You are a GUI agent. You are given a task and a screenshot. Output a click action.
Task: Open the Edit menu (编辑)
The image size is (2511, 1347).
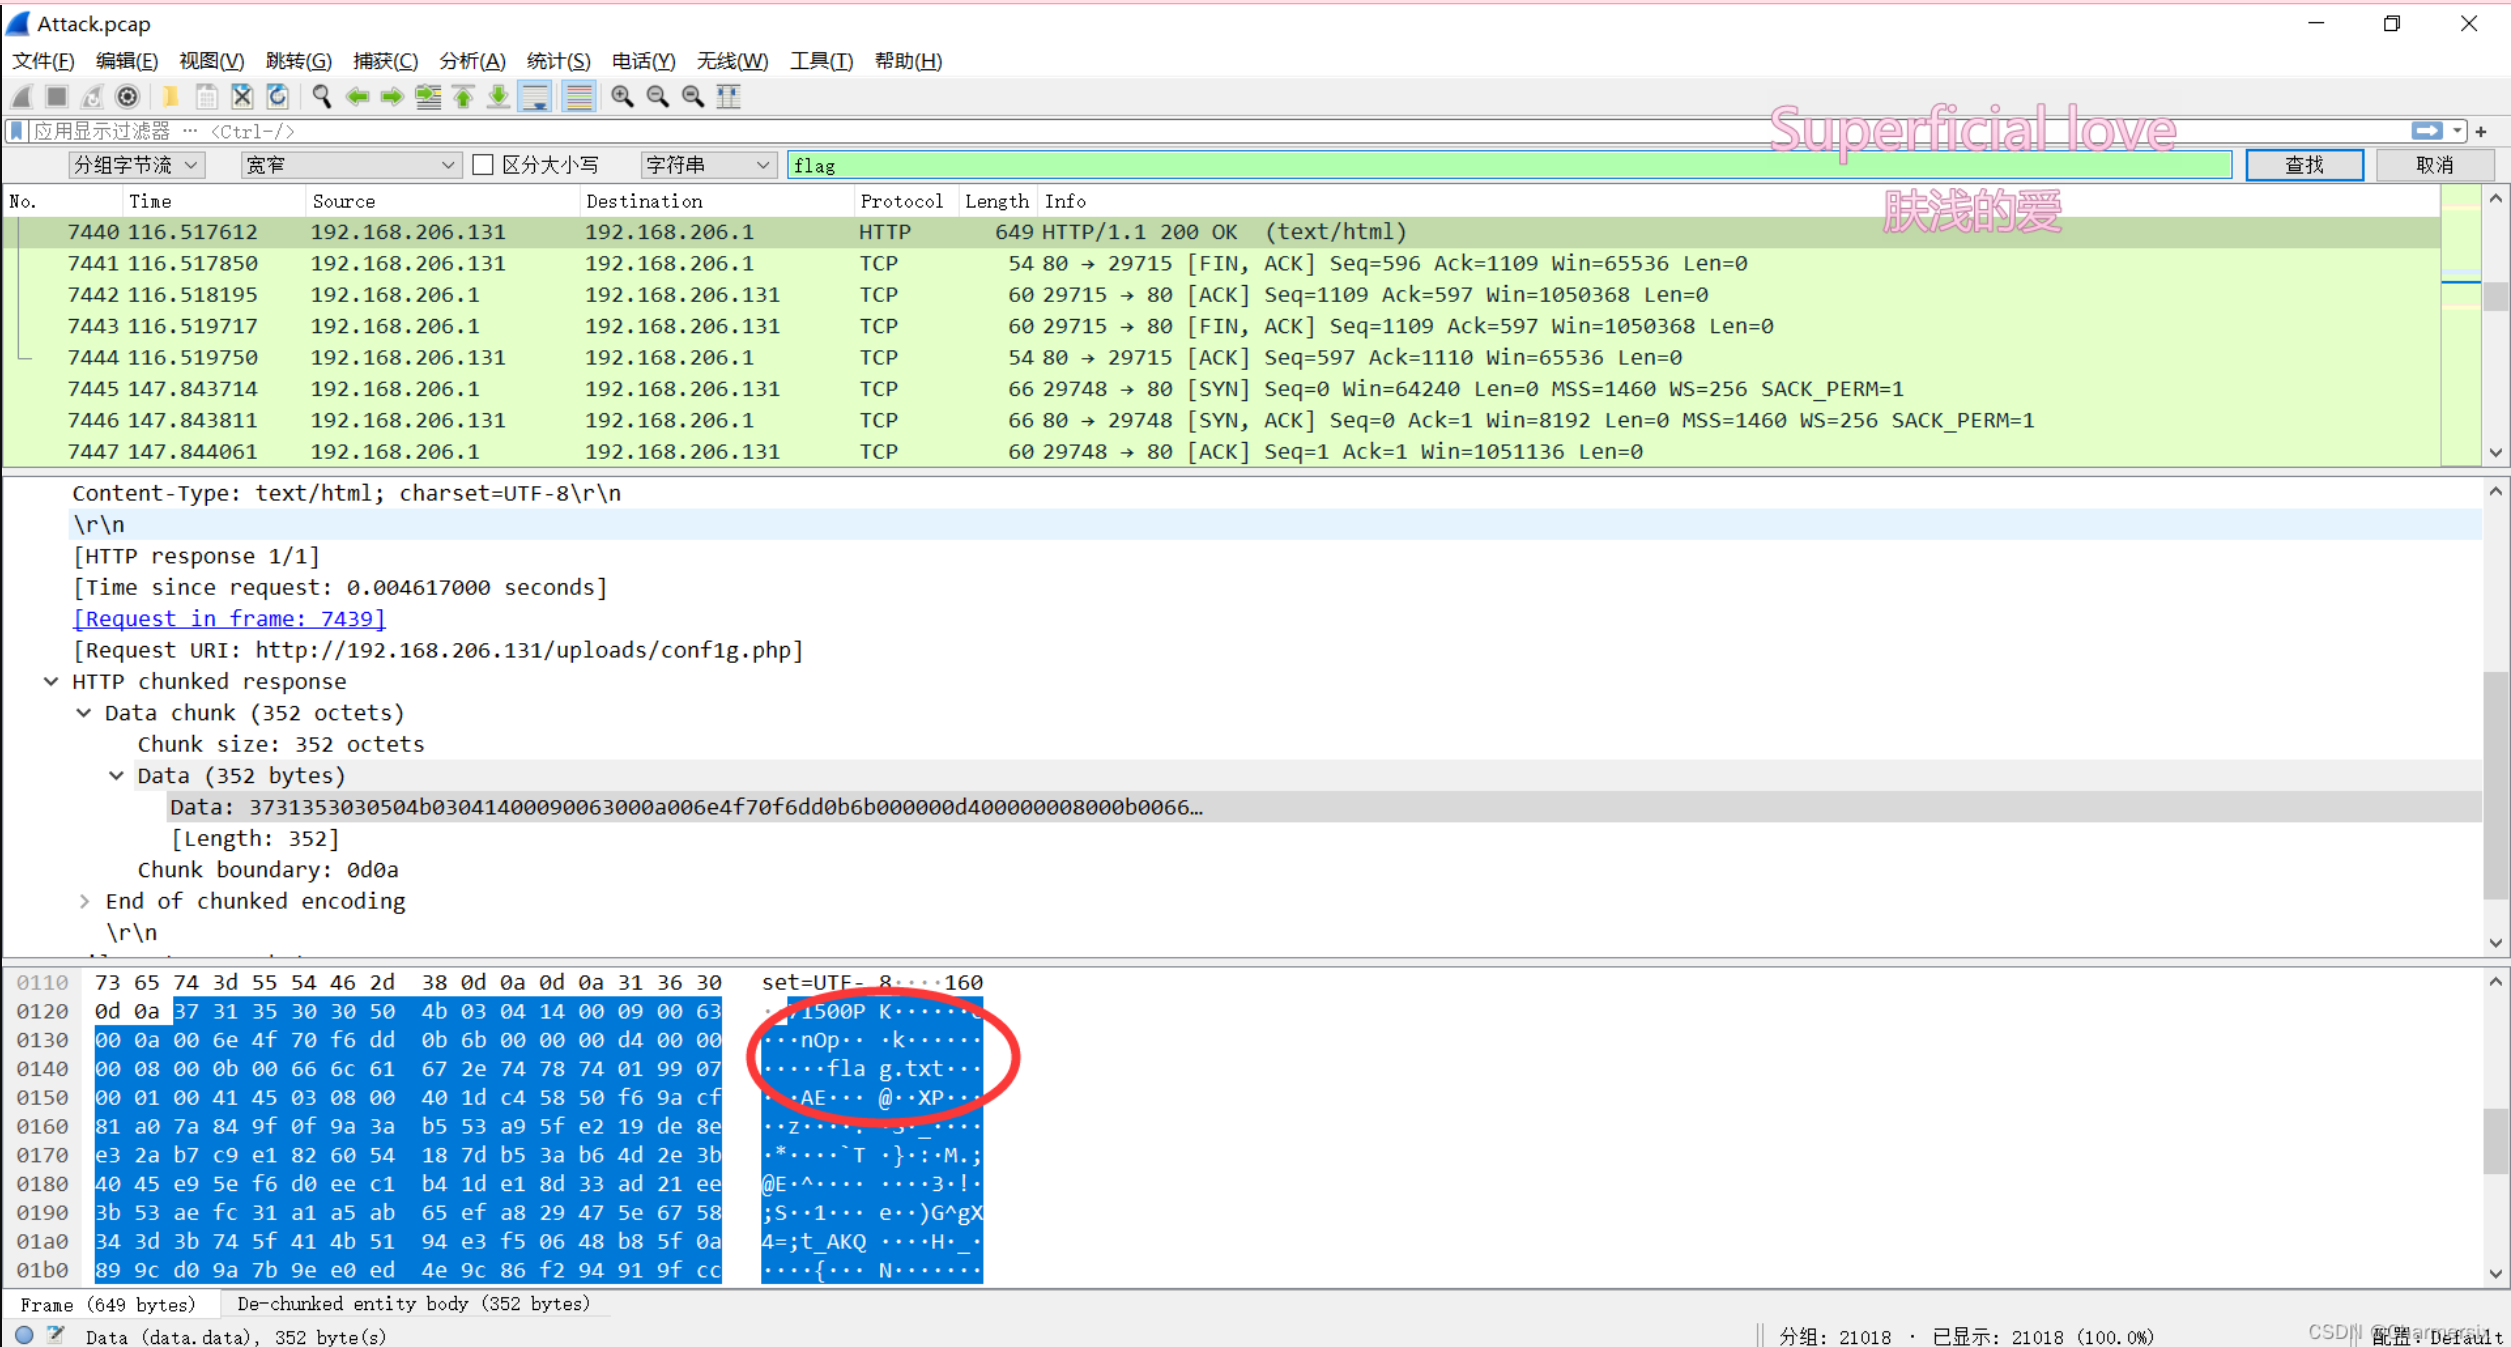click(x=126, y=61)
